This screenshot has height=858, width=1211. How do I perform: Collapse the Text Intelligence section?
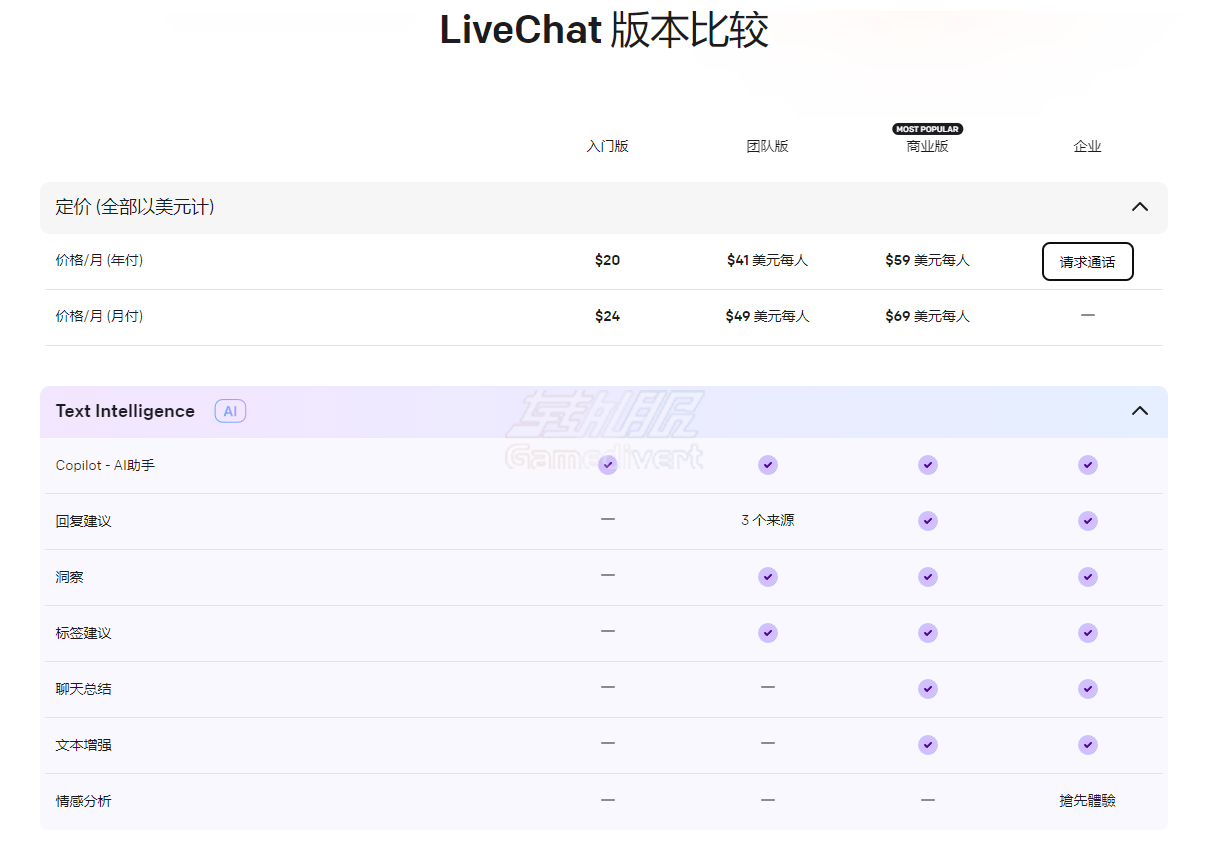coord(1139,411)
